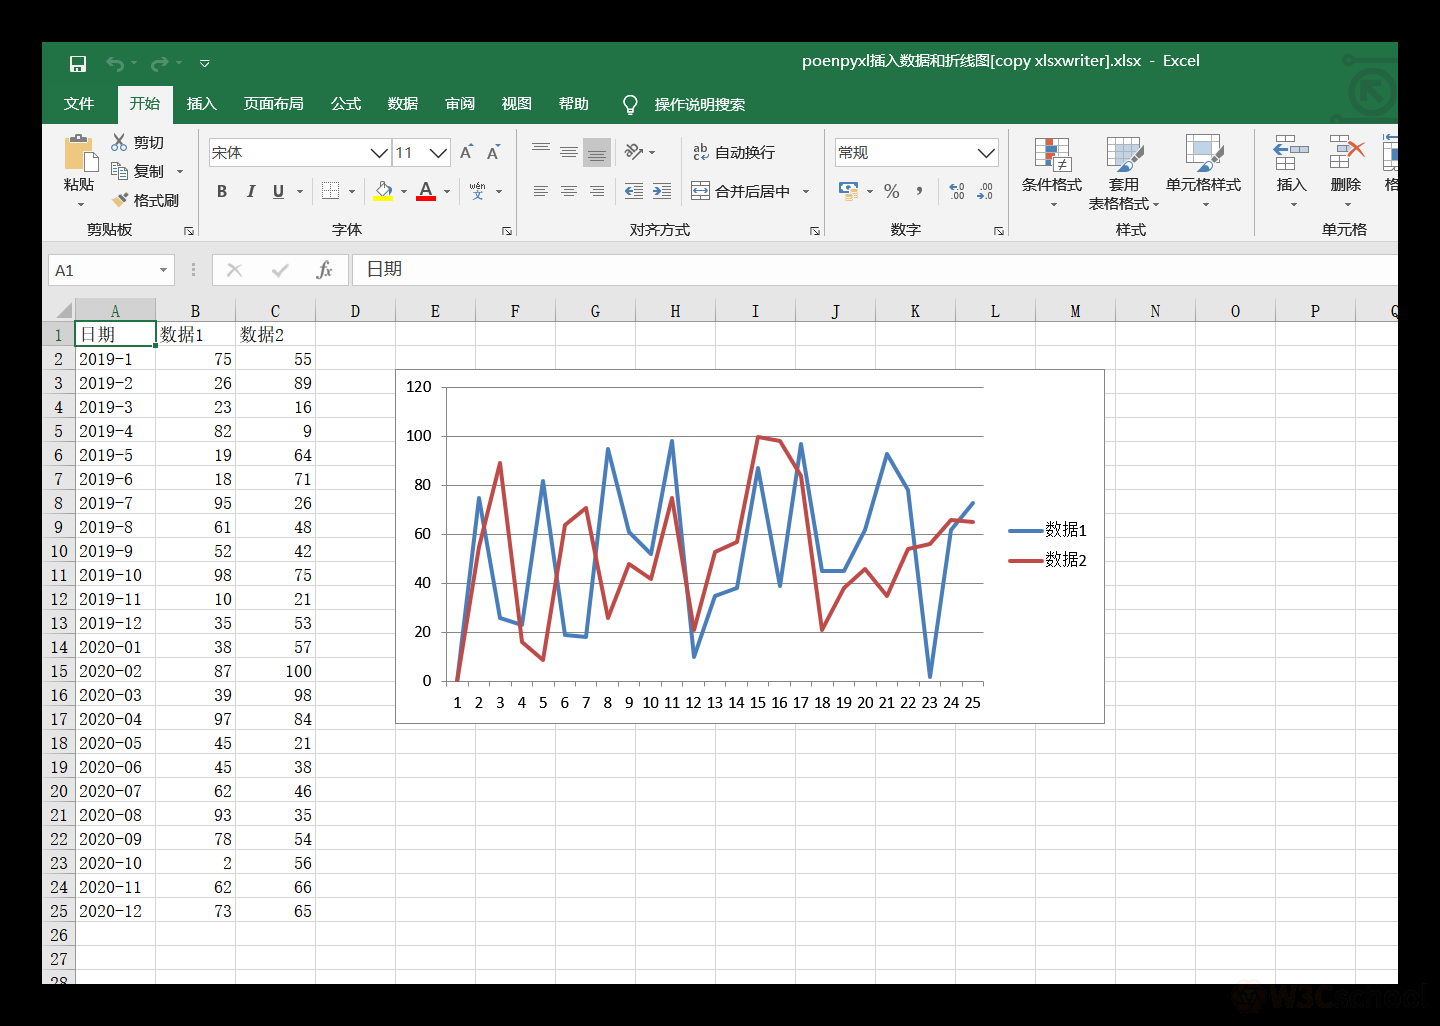Image resolution: width=1440 pixels, height=1026 pixels.
Task: Open the Merge & Center (合并后居中) dropdown
Action: click(x=806, y=191)
